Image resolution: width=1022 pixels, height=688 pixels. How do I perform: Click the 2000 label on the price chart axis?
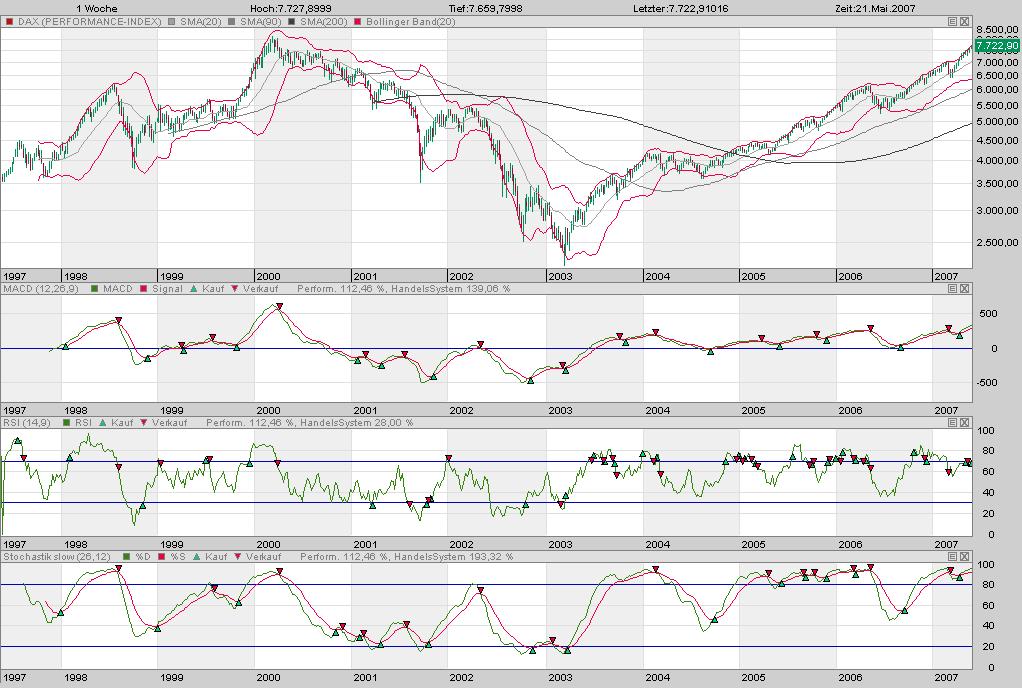pyautogui.click(x=268, y=276)
